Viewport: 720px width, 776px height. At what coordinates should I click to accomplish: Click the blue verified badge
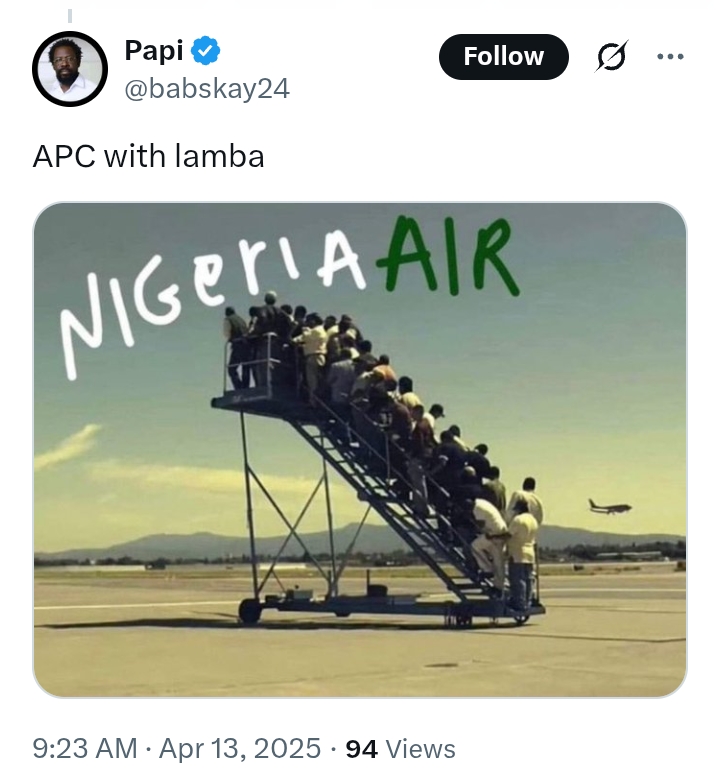point(206,51)
